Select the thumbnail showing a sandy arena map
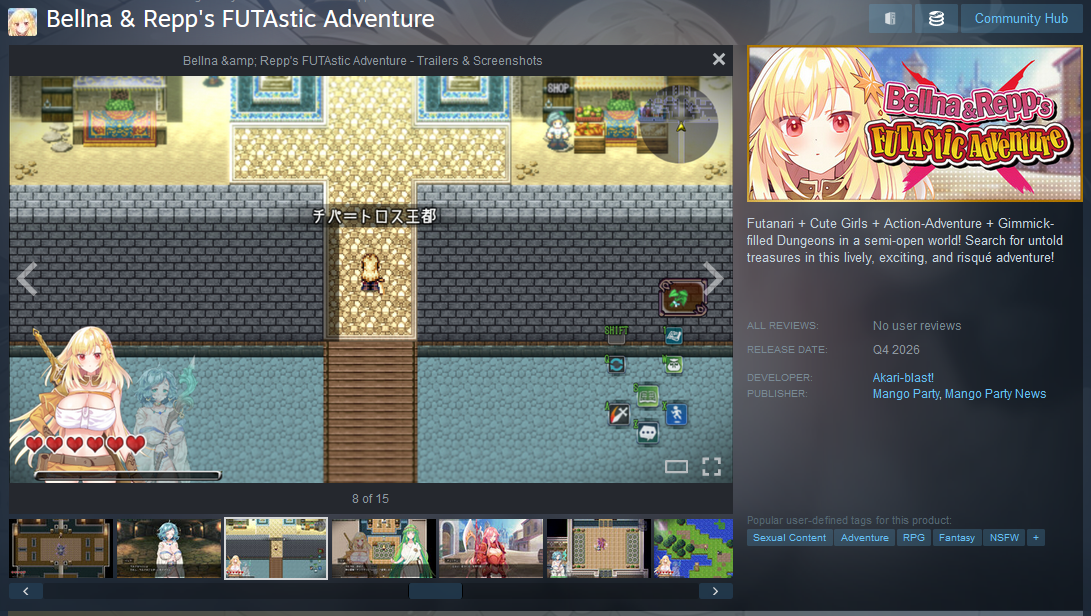This screenshot has width=1091, height=616. pyautogui.click(x=598, y=548)
